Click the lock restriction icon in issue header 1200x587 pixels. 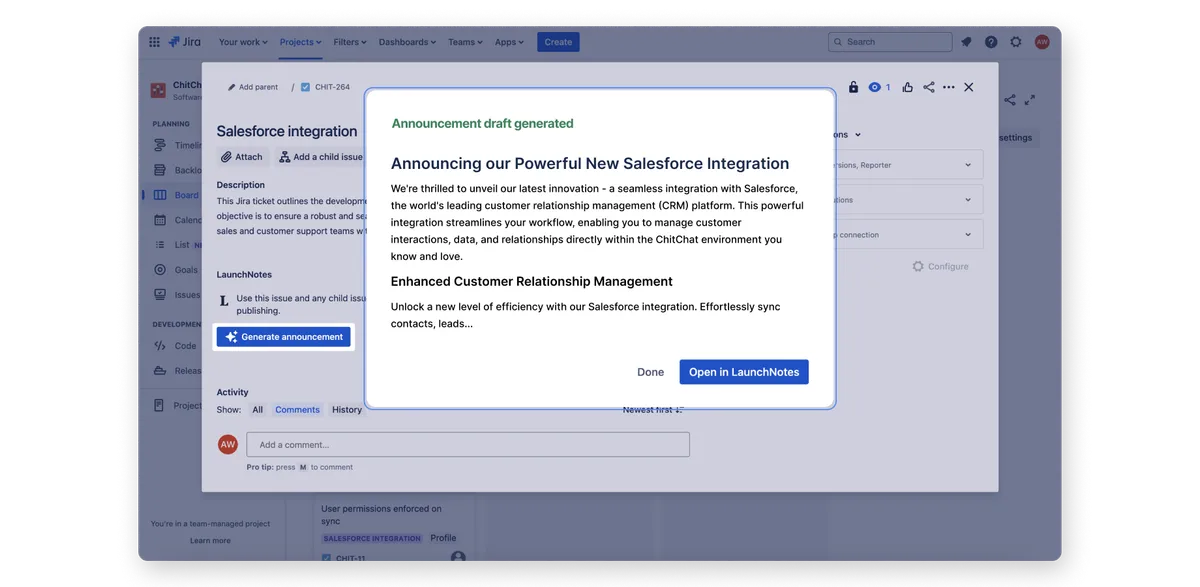pos(853,87)
